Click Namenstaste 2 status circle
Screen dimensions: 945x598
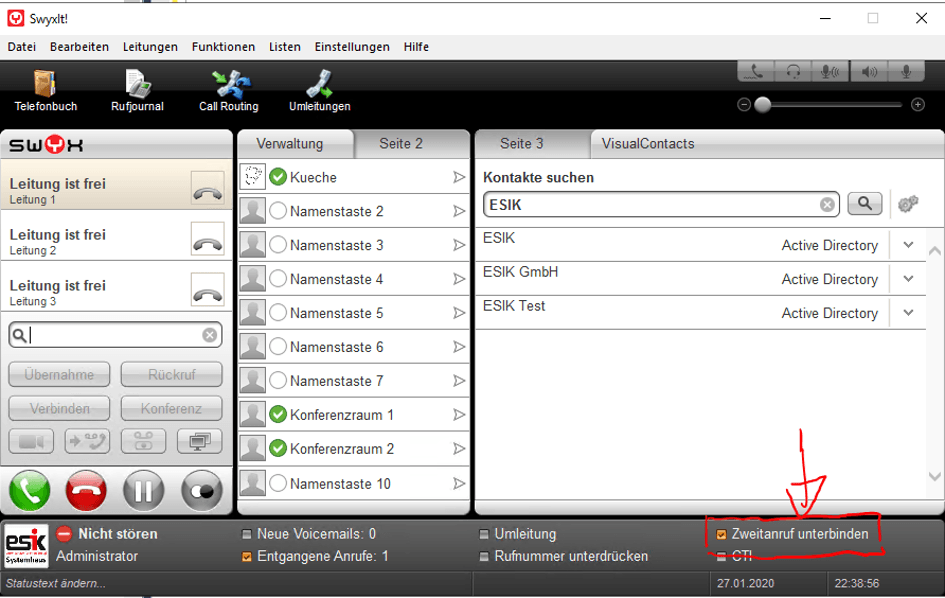[278, 211]
